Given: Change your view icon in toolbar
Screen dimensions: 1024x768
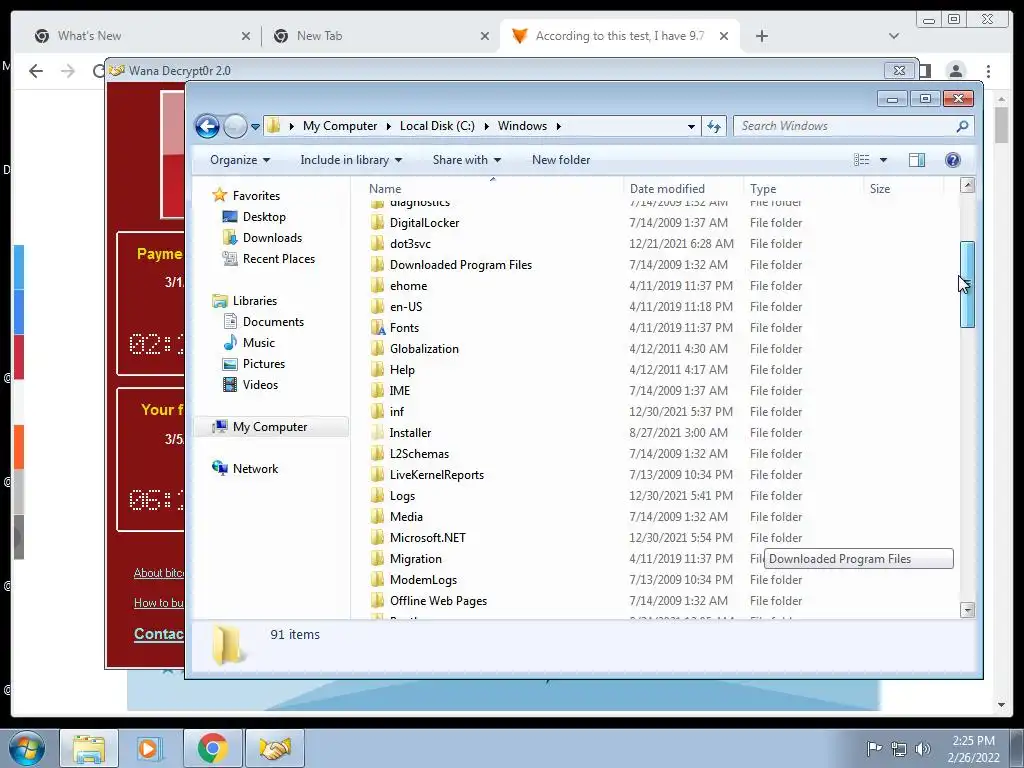Looking at the screenshot, I should pos(861,160).
